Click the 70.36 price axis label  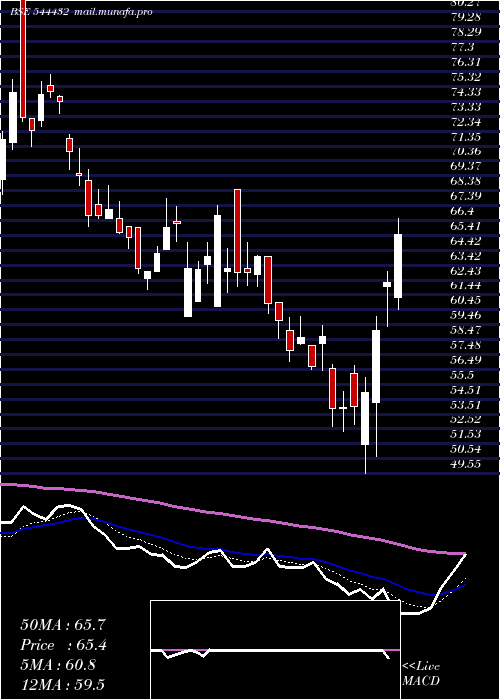tap(466, 151)
